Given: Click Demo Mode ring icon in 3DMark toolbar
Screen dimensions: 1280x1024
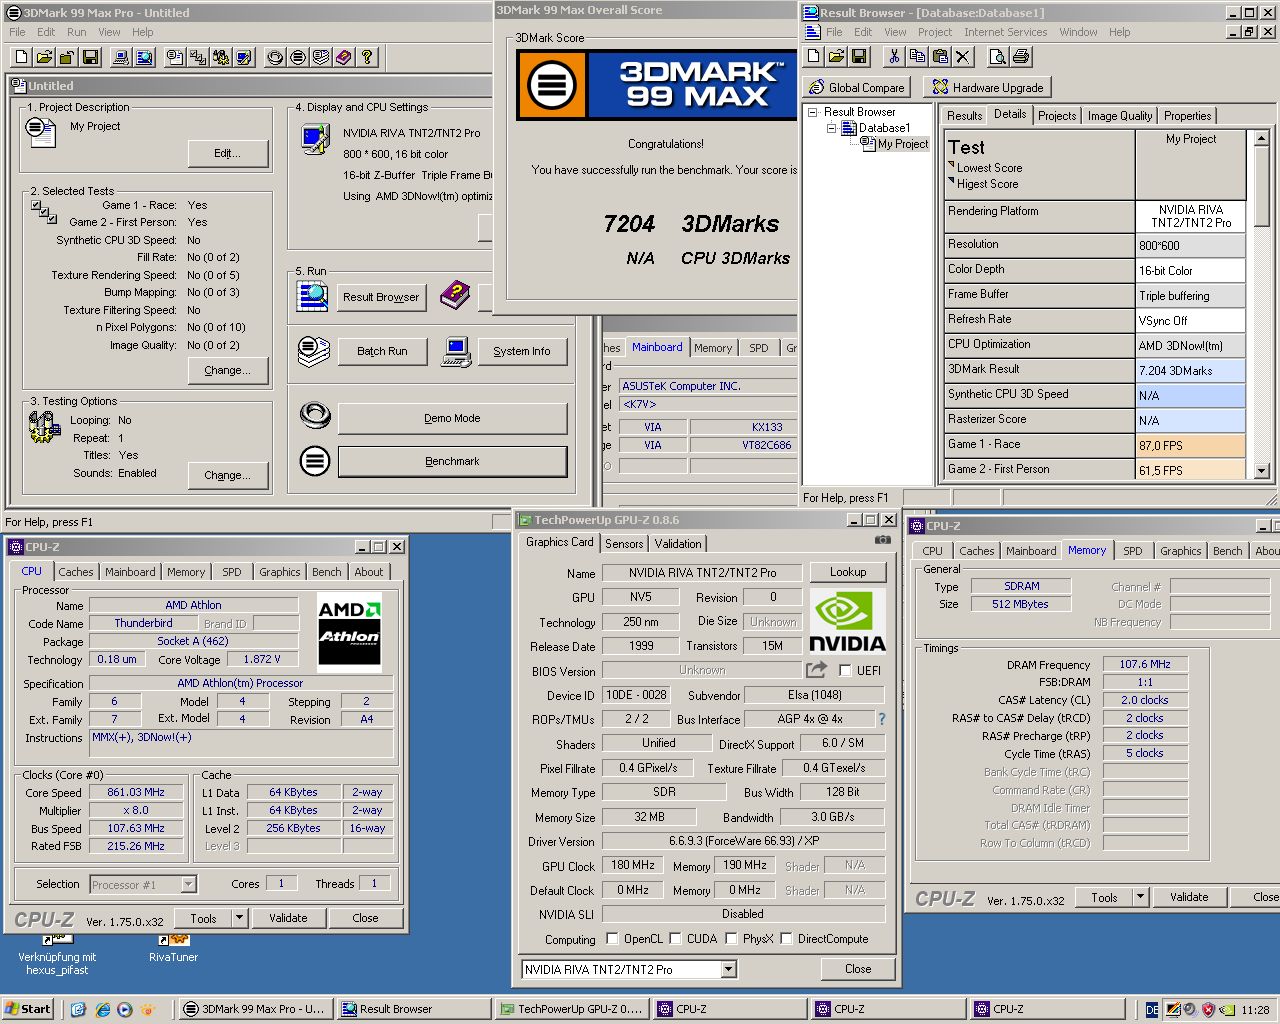Looking at the screenshot, I should [275, 57].
